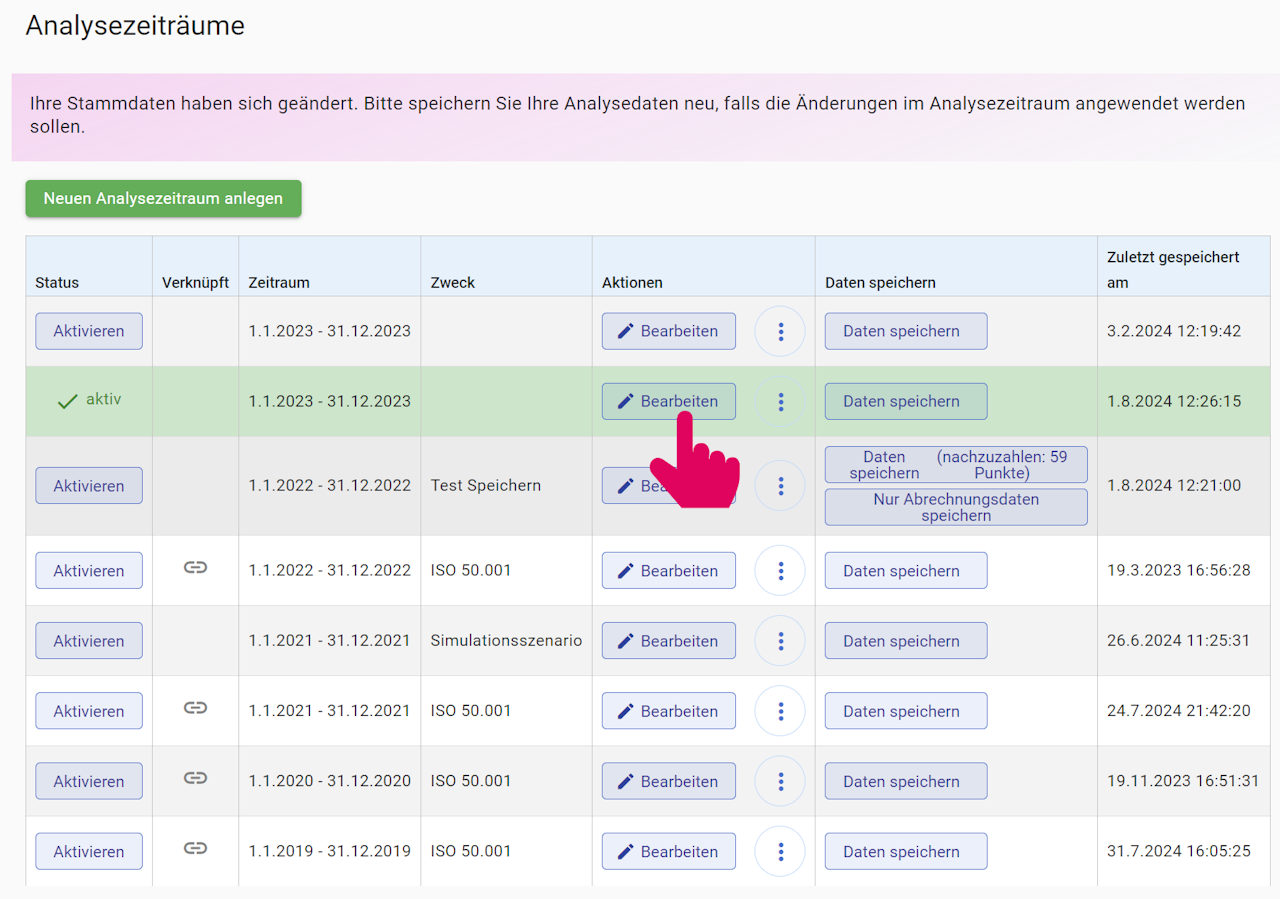Click link icon in 2019 ISO 50.001 row
Image resolution: width=1280 pixels, height=899 pixels.
[195, 849]
